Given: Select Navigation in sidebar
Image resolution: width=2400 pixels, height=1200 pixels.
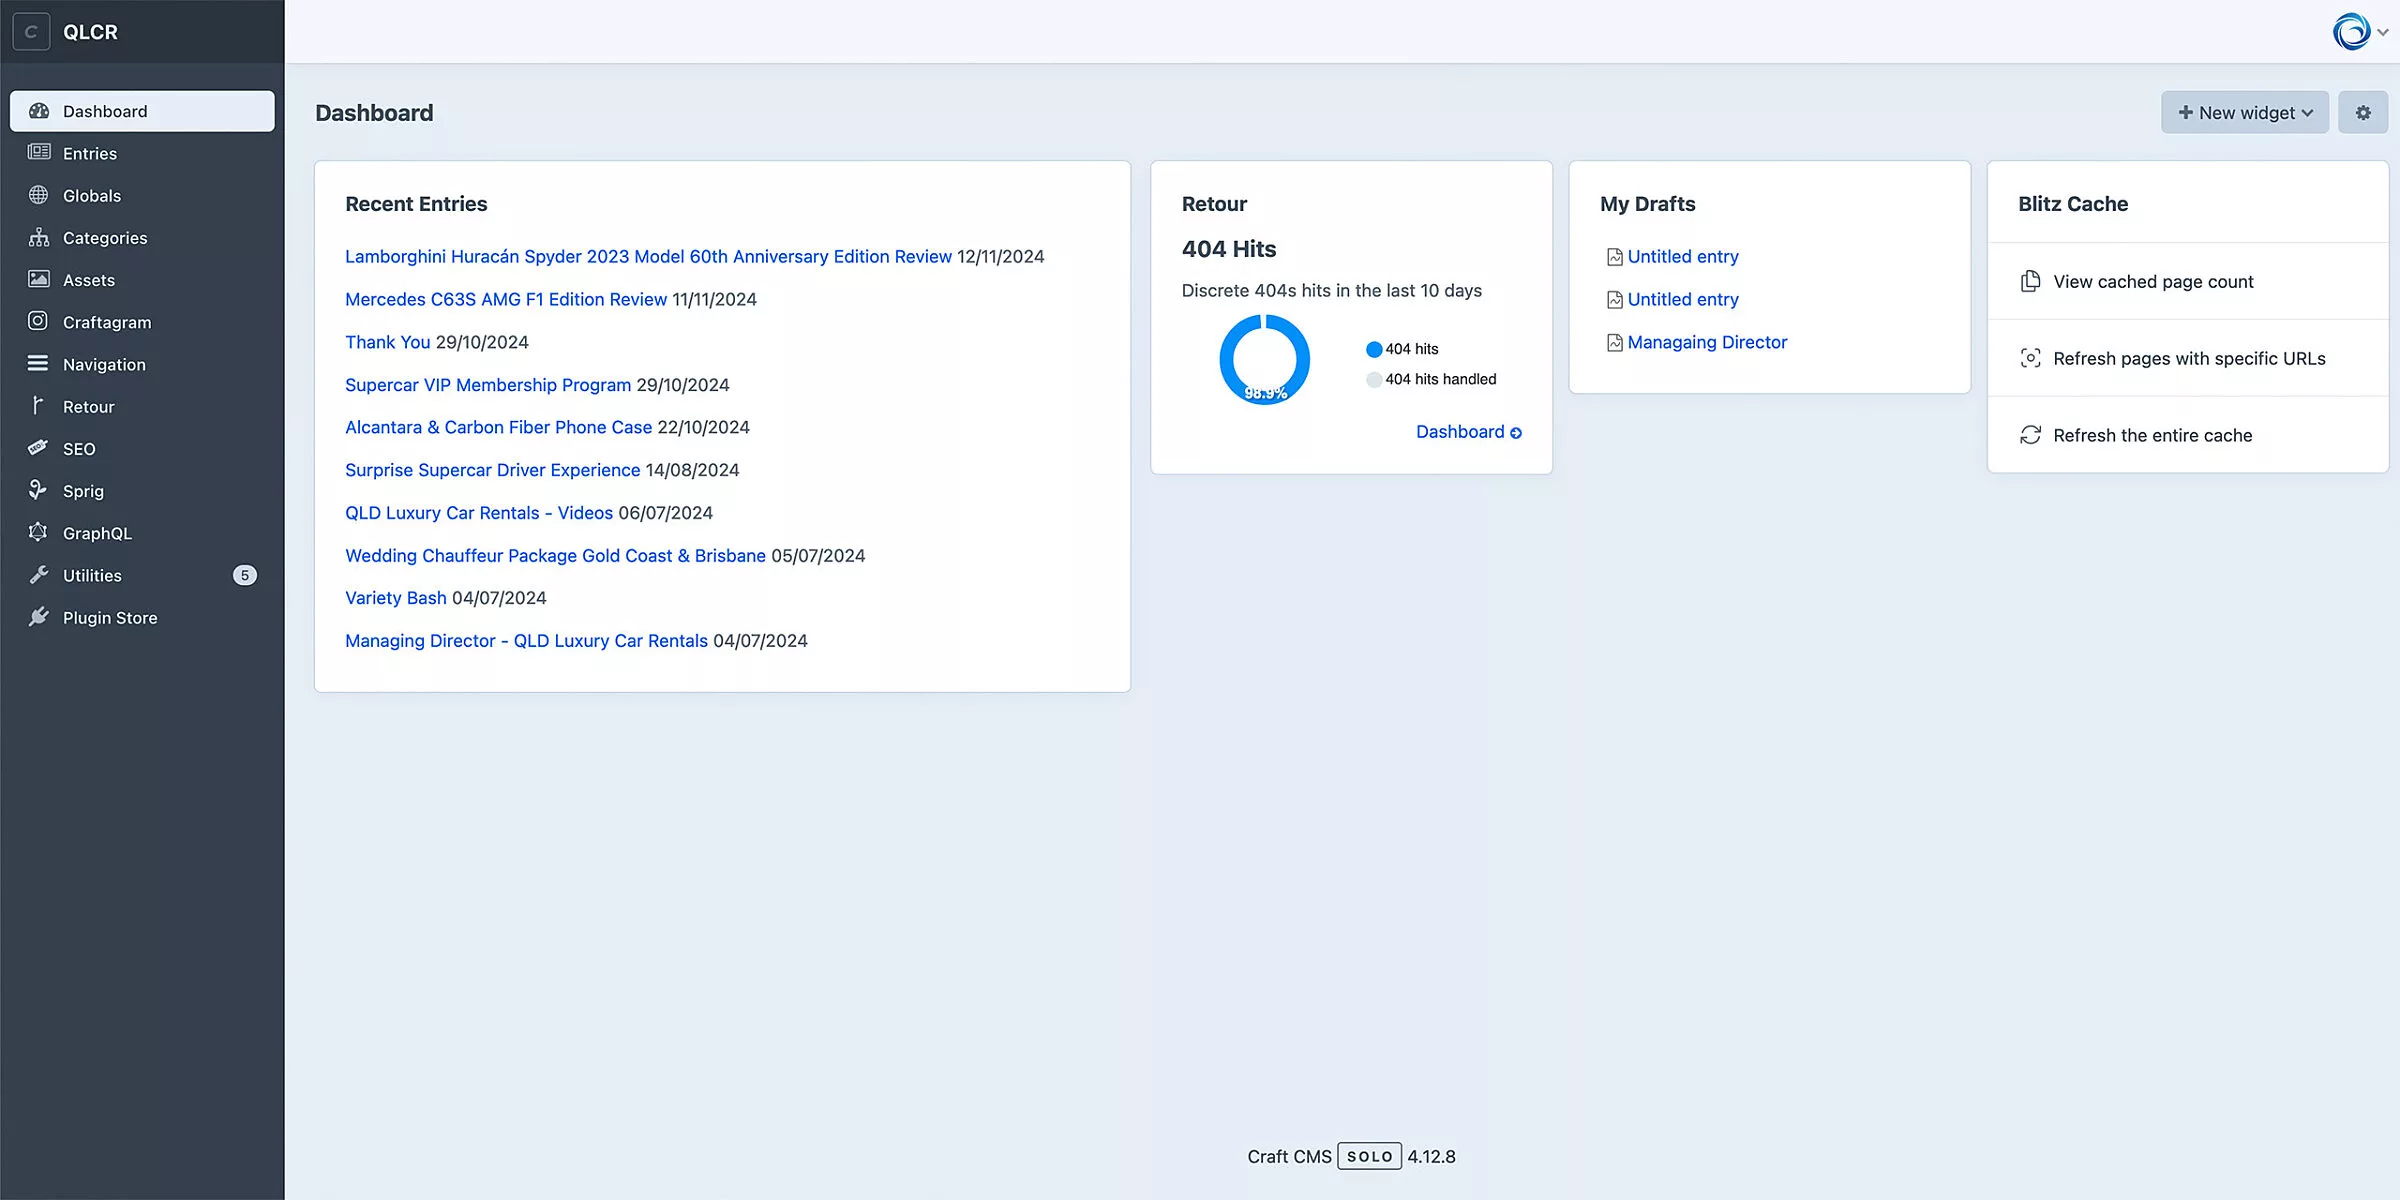Looking at the screenshot, I should click(x=142, y=364).
